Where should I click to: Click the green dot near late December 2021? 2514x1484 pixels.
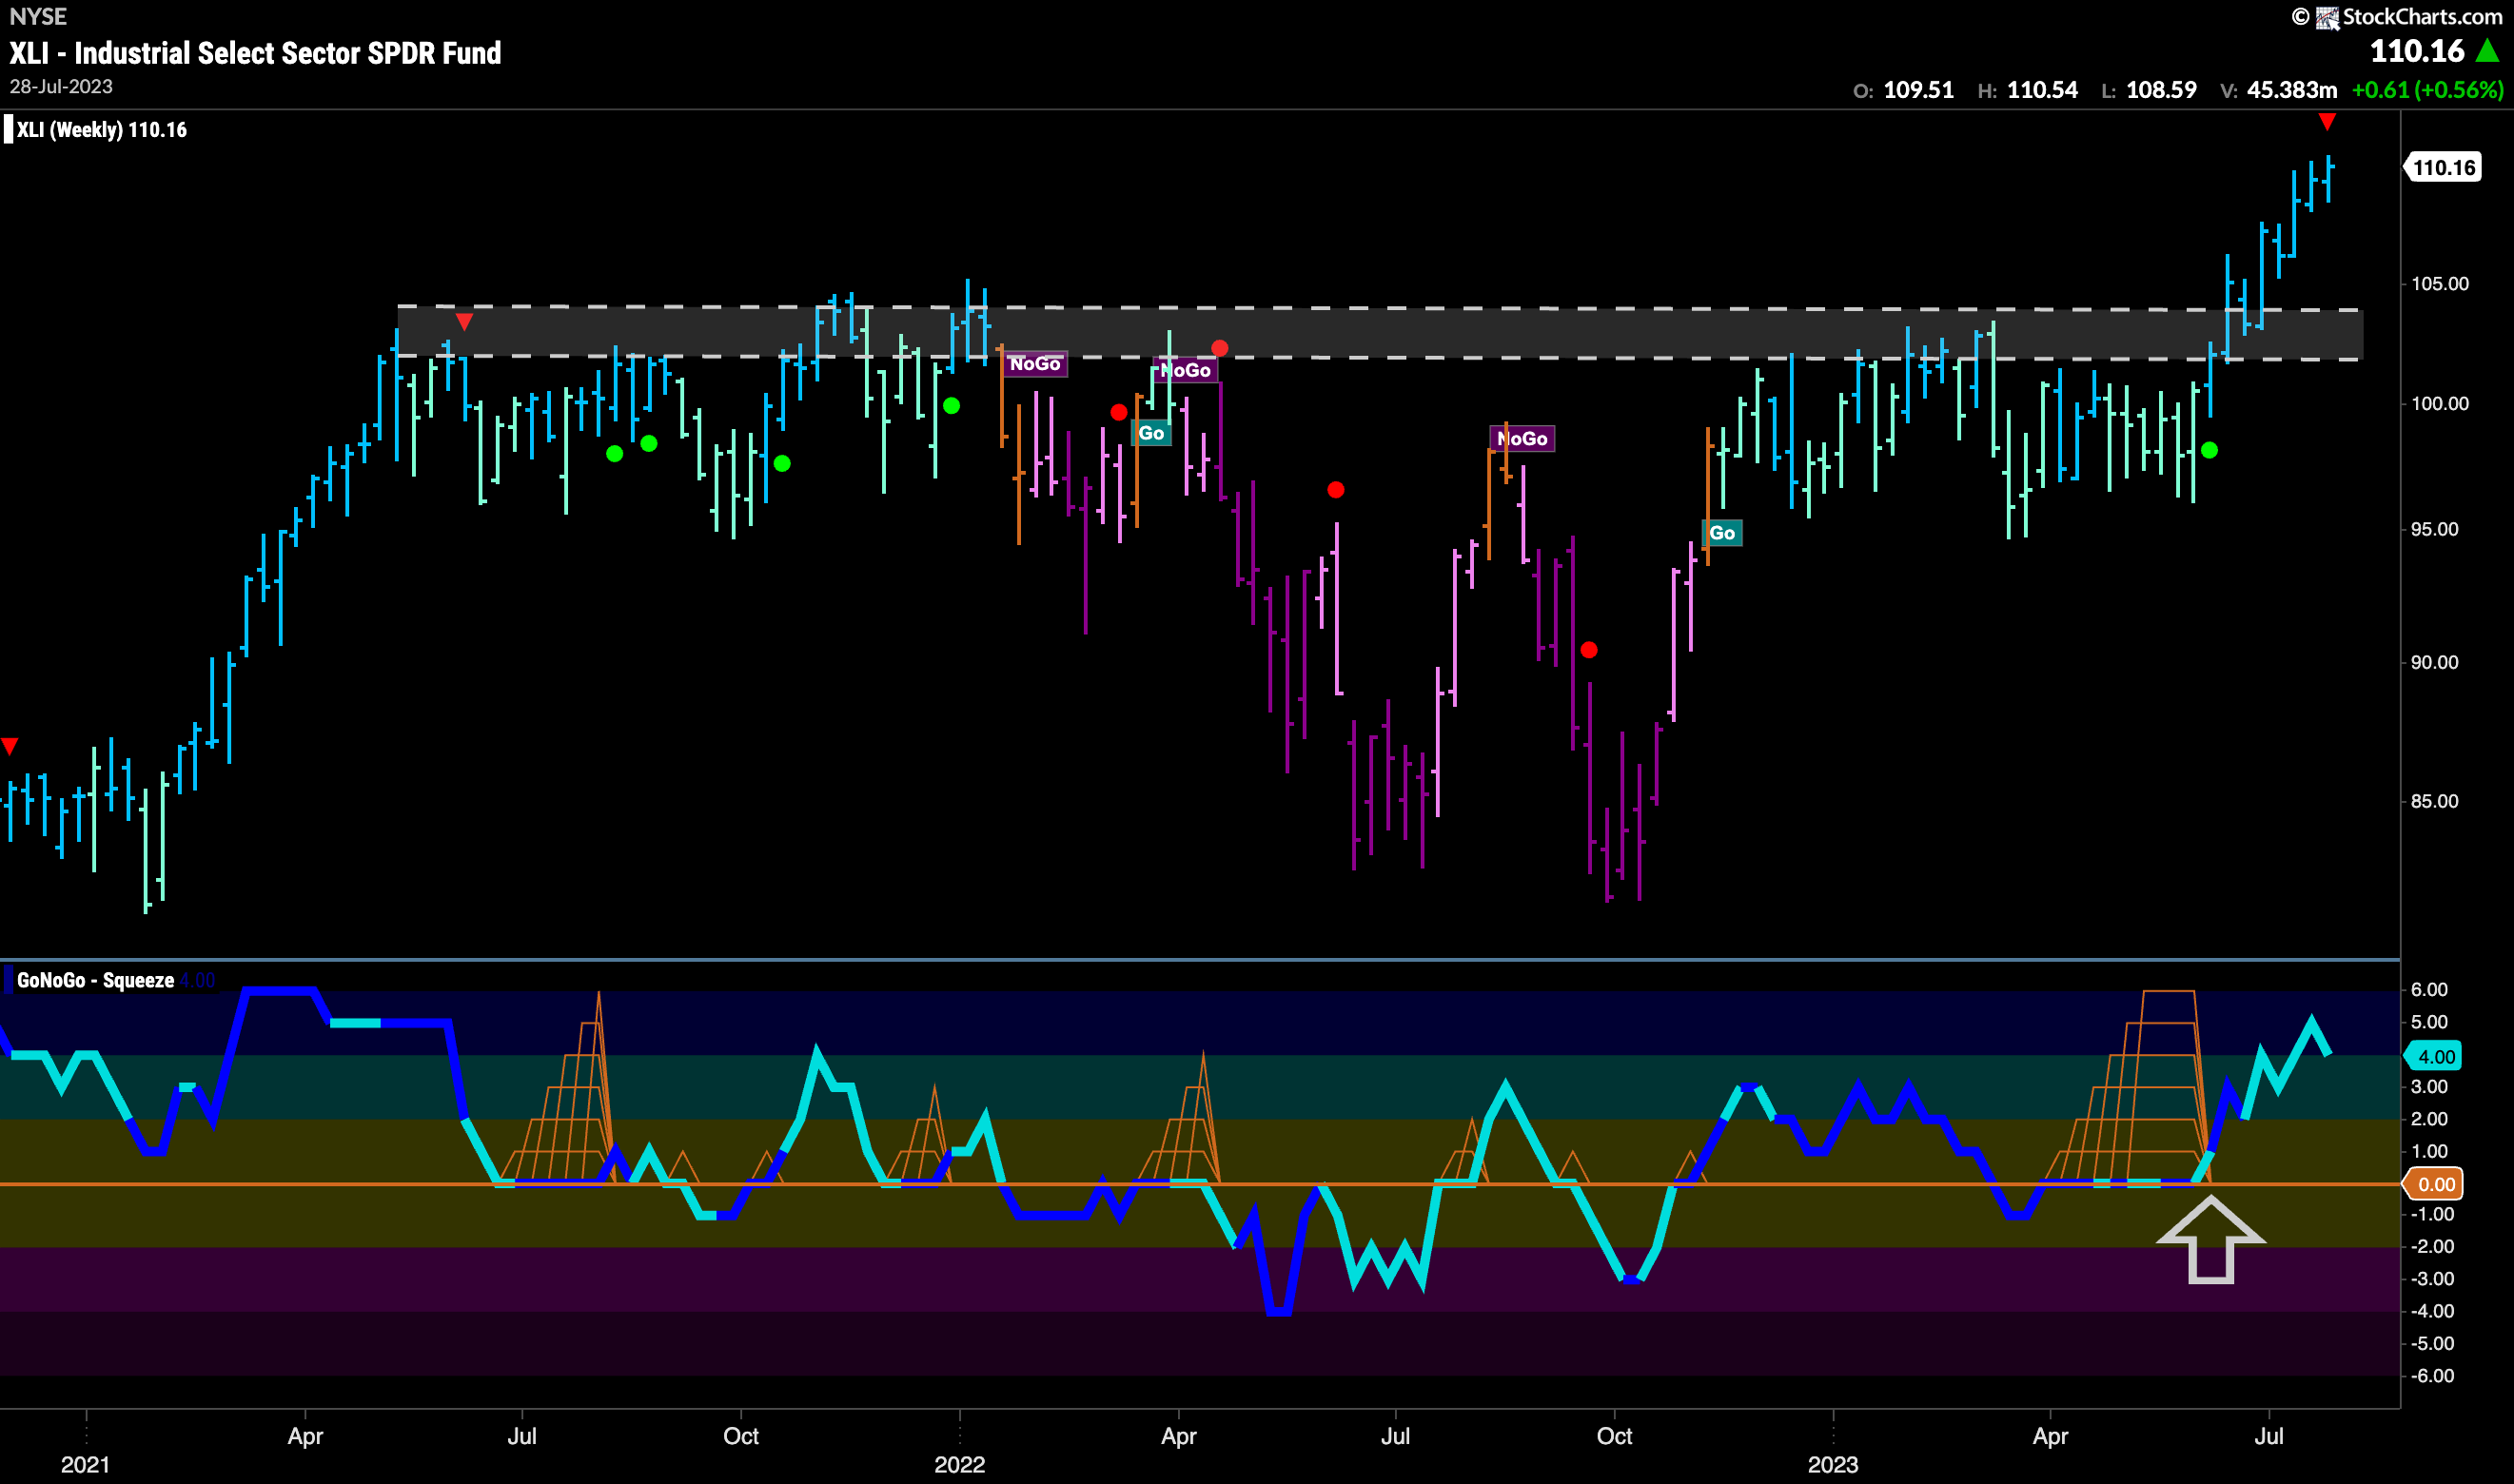951,406
